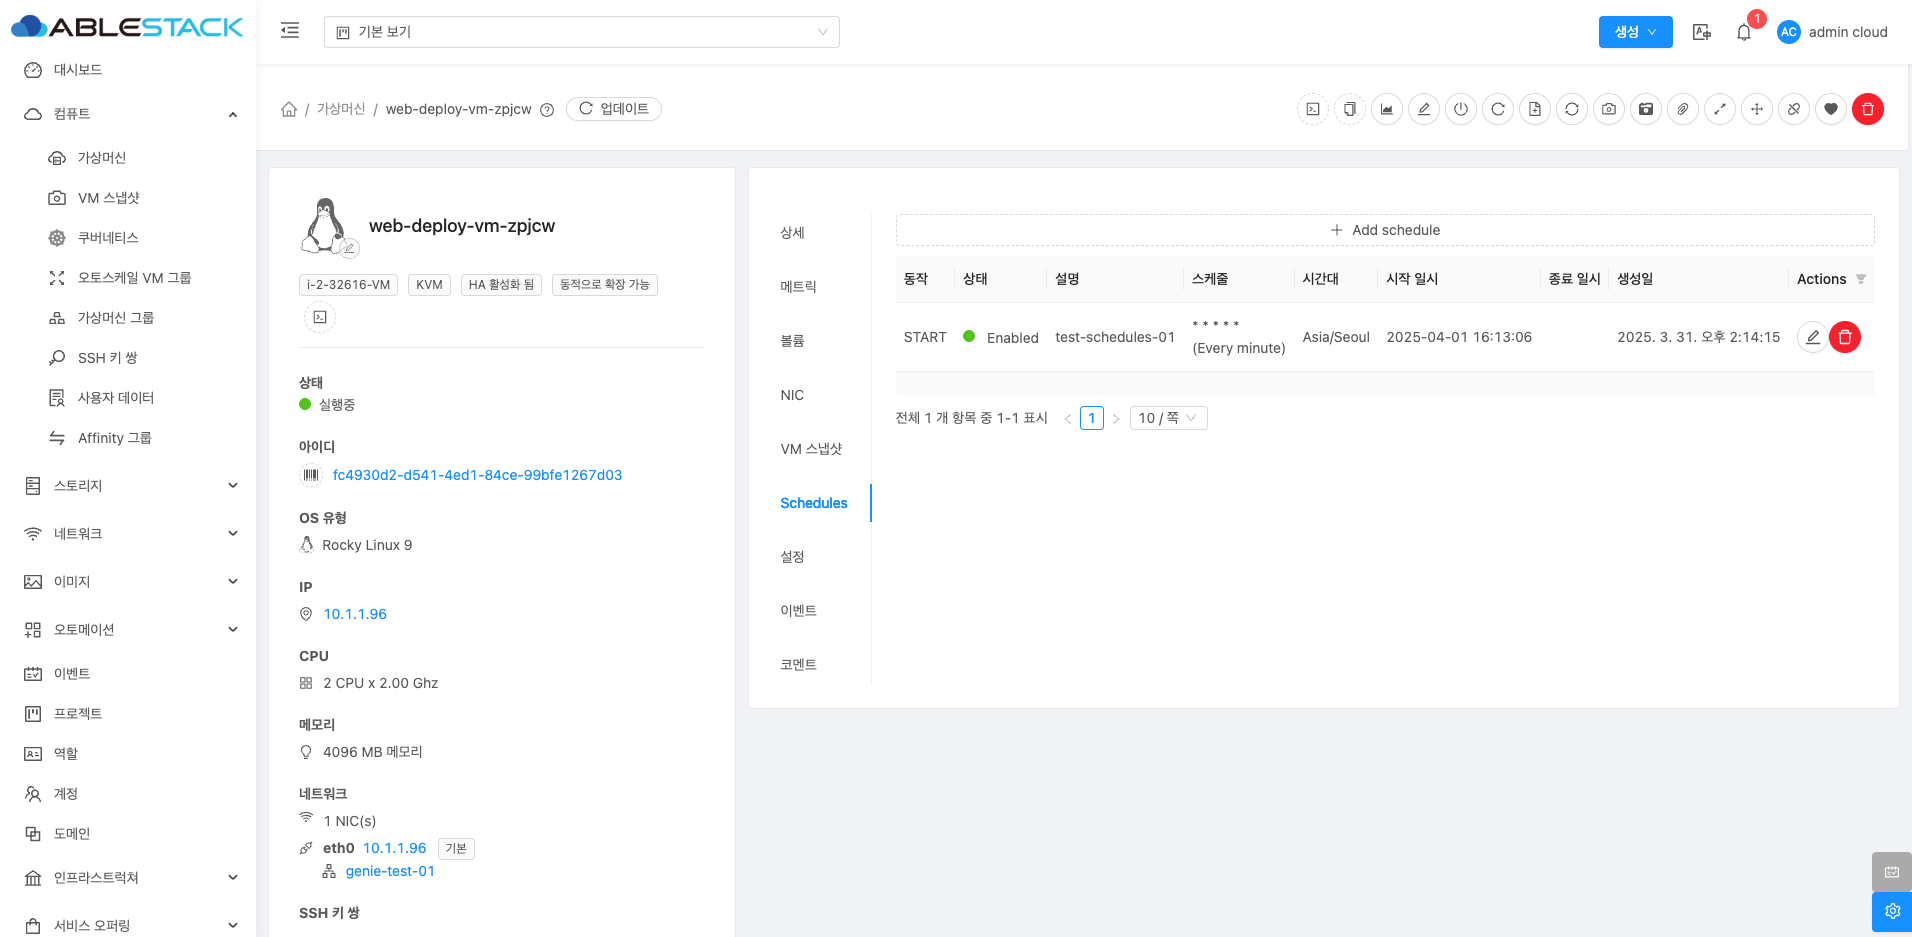Image resolution: width=1912 pixels, height=937 pixels.
Task: Open the genie-test-01 network link
Action: click(x=390, y=871)
